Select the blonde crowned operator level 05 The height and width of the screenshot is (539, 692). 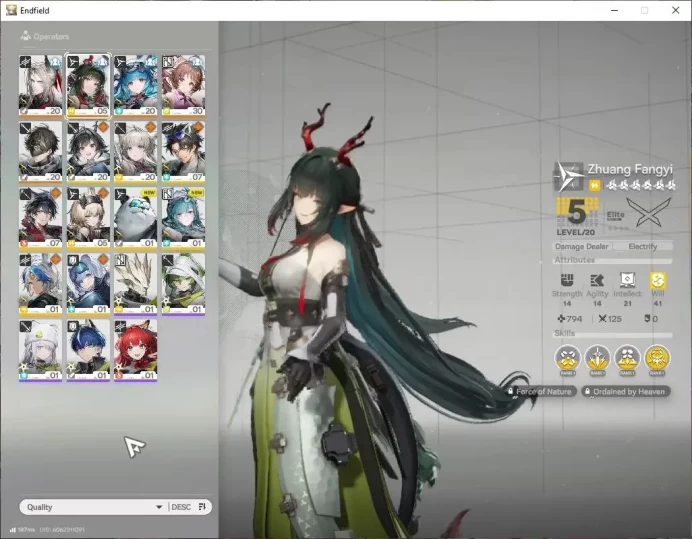[x=88, y=218]
